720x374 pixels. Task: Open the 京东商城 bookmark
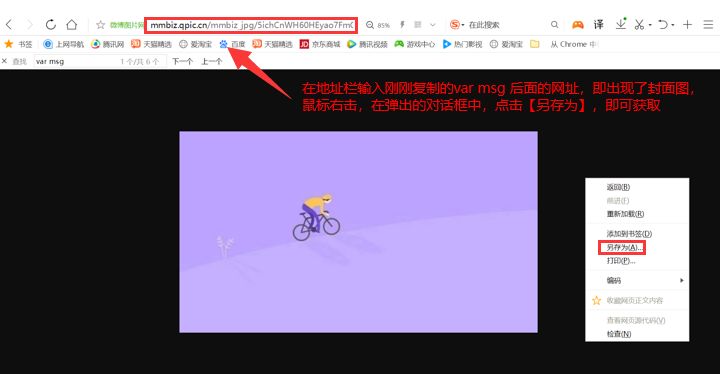(x=320, y=44)
